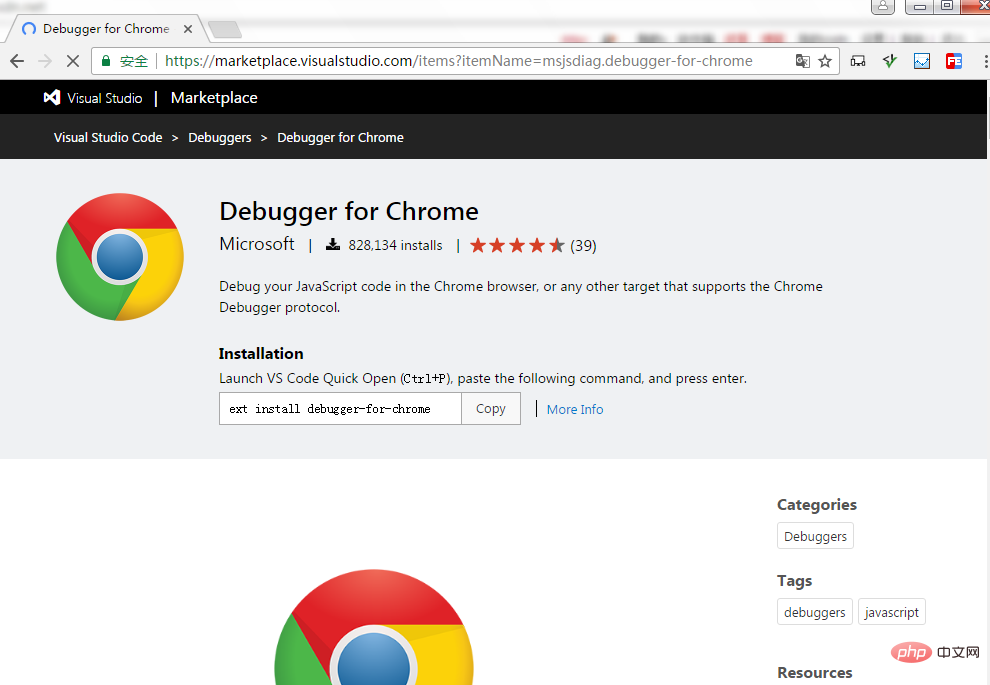Click the Copy install command button
Screen dimensions: 990x685
490,409
